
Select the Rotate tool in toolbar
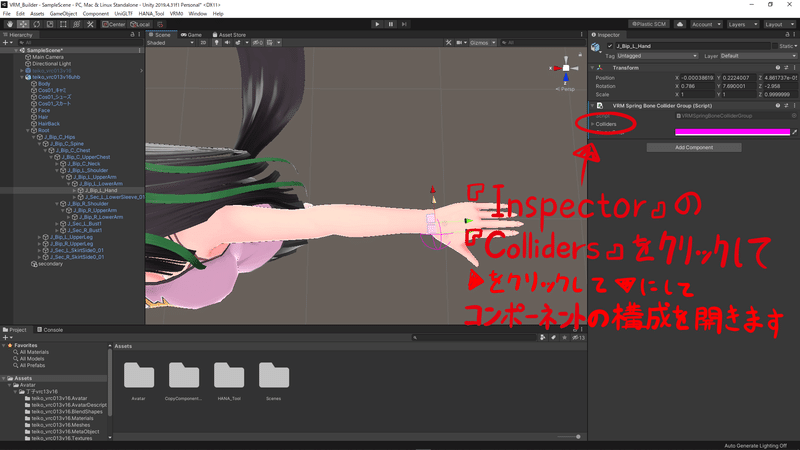point(36,24)
